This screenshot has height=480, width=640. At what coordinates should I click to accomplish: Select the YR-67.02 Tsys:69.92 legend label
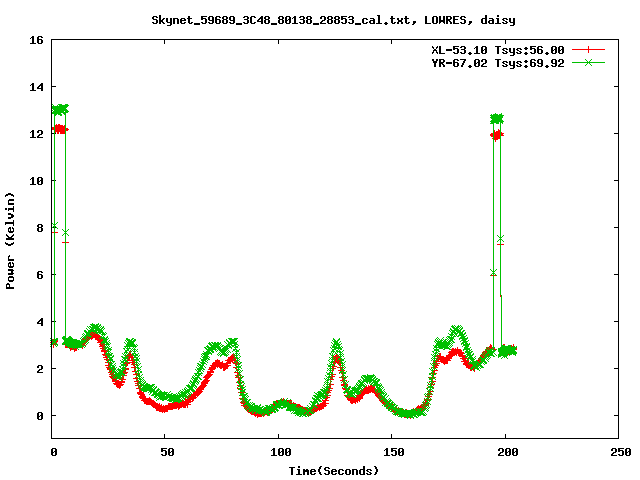[498, 63]
